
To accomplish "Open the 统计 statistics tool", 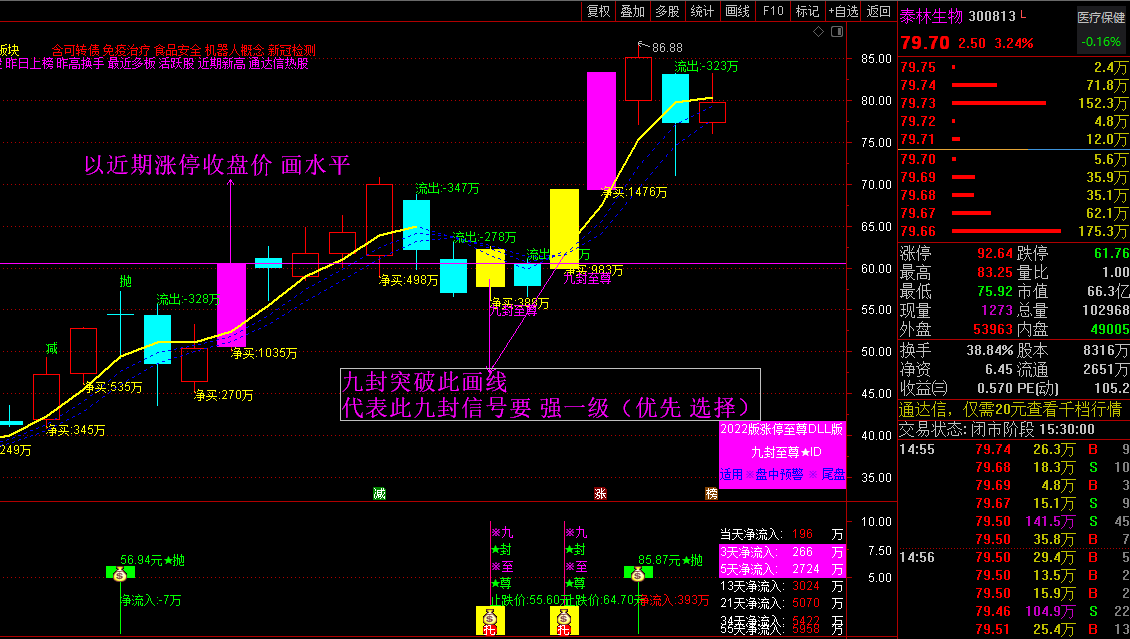I will 701,11.
